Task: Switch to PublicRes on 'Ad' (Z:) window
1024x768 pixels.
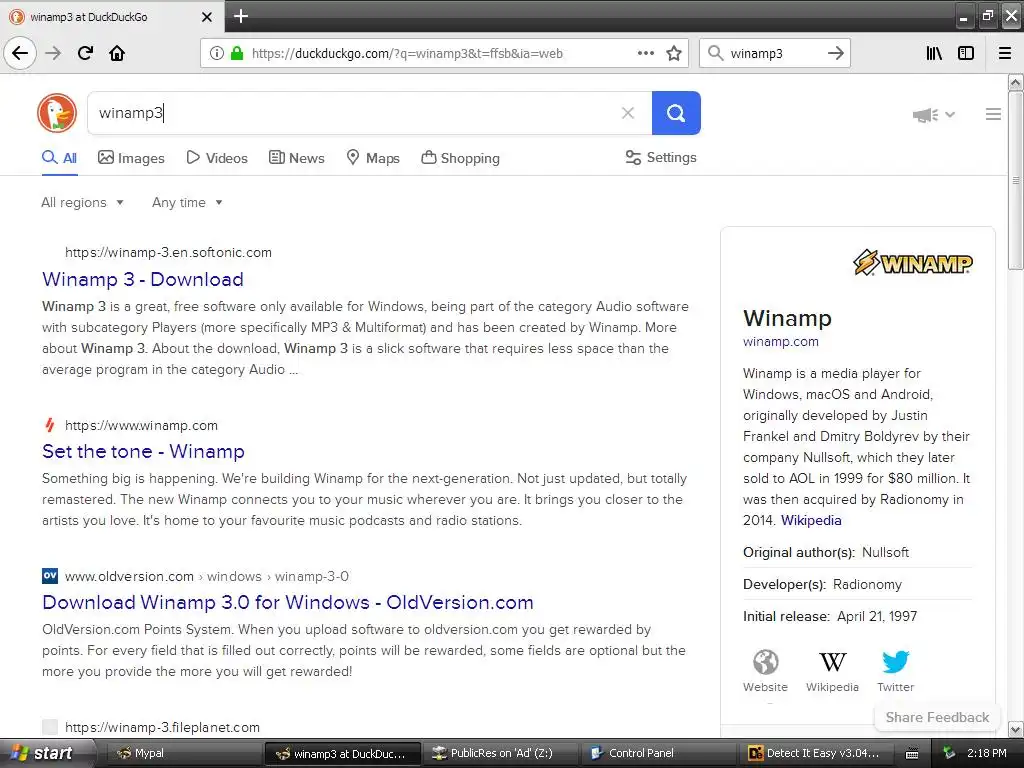Action: click(x=501, y=754)
